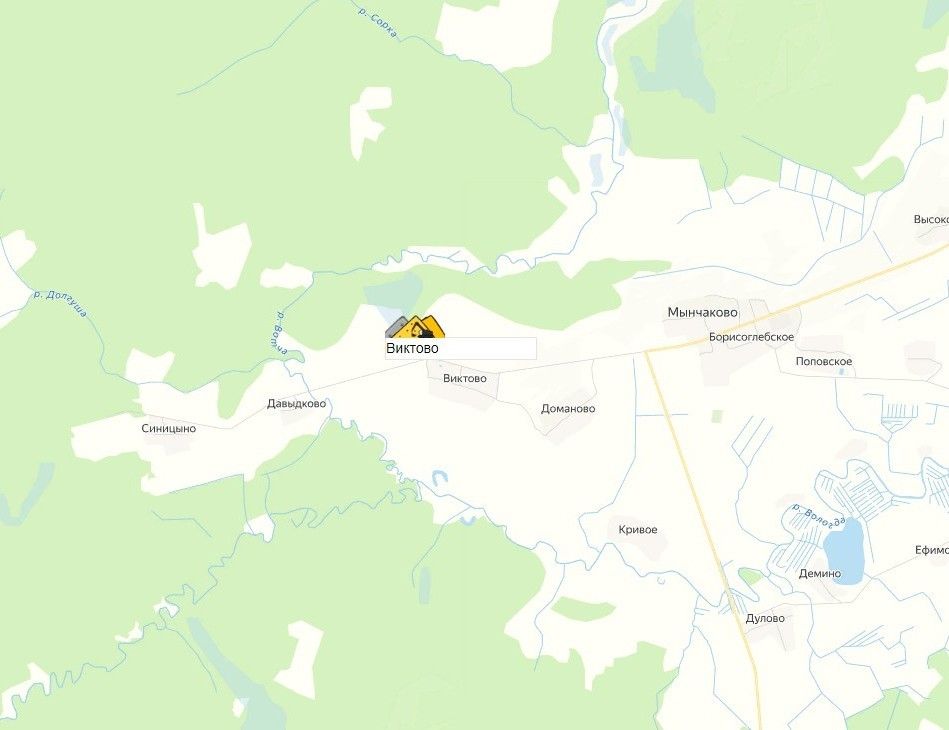
Task: Click the р. Сорка river label
Action: pyautogui.click(x=377, y=23)
